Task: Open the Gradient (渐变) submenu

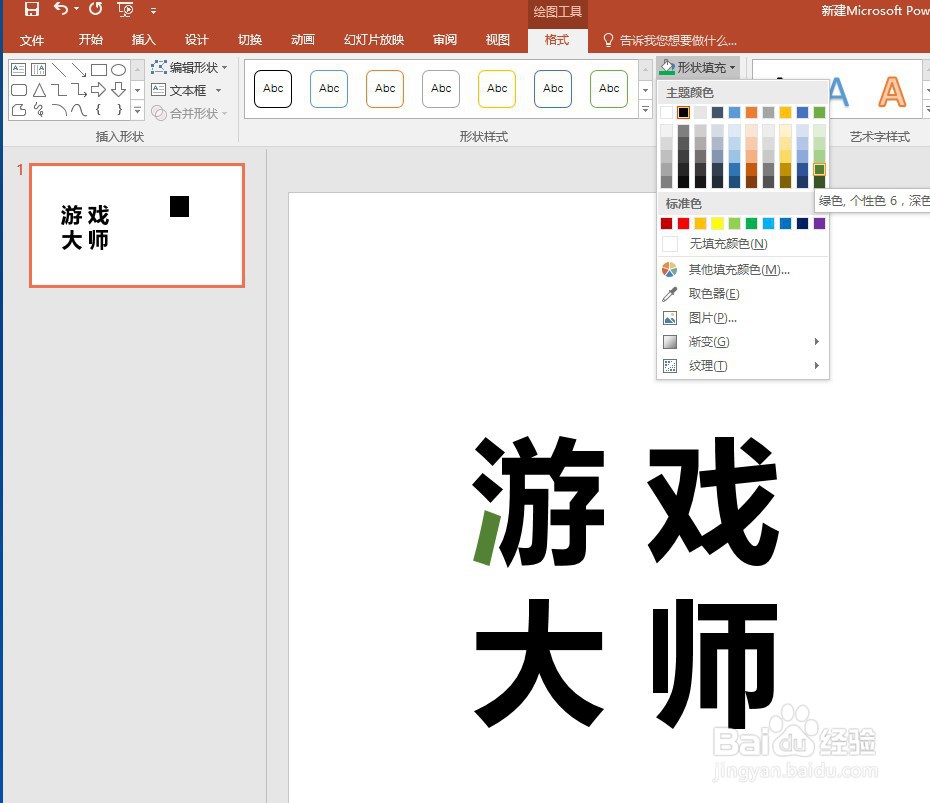Action: click(743, 342)
